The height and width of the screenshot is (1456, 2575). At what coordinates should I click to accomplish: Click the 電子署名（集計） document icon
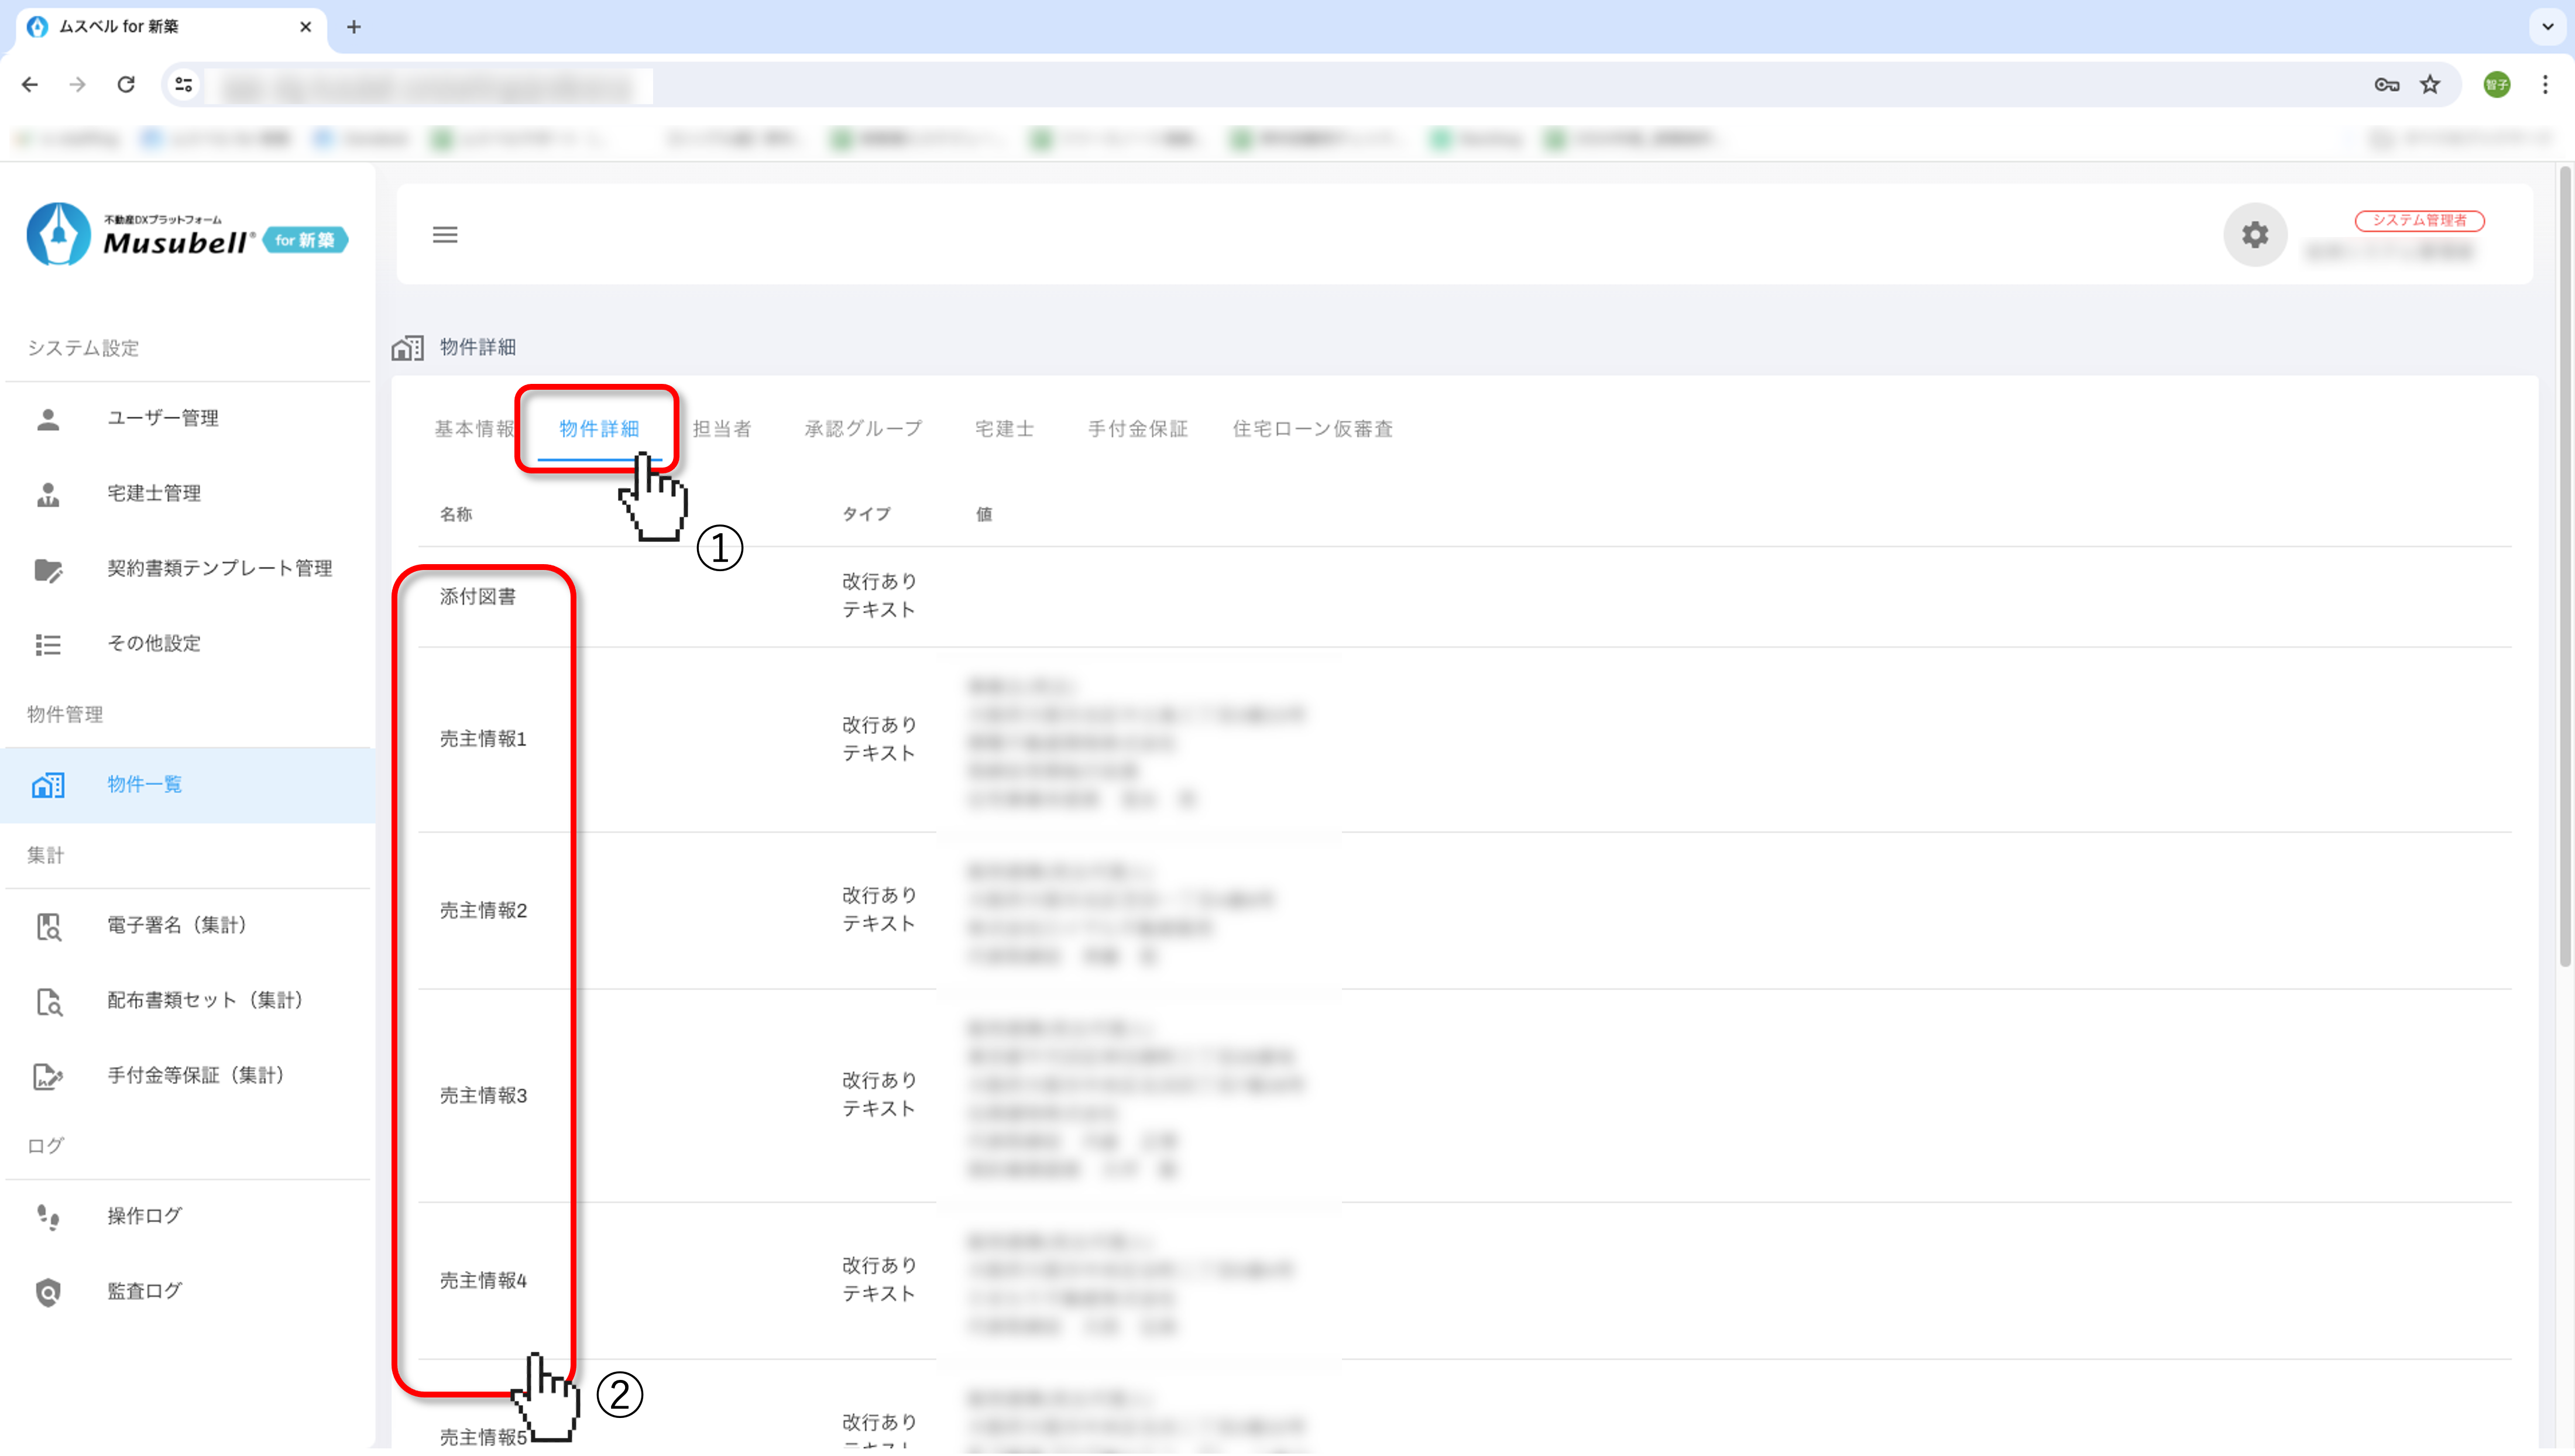click(x=48, y=926)
